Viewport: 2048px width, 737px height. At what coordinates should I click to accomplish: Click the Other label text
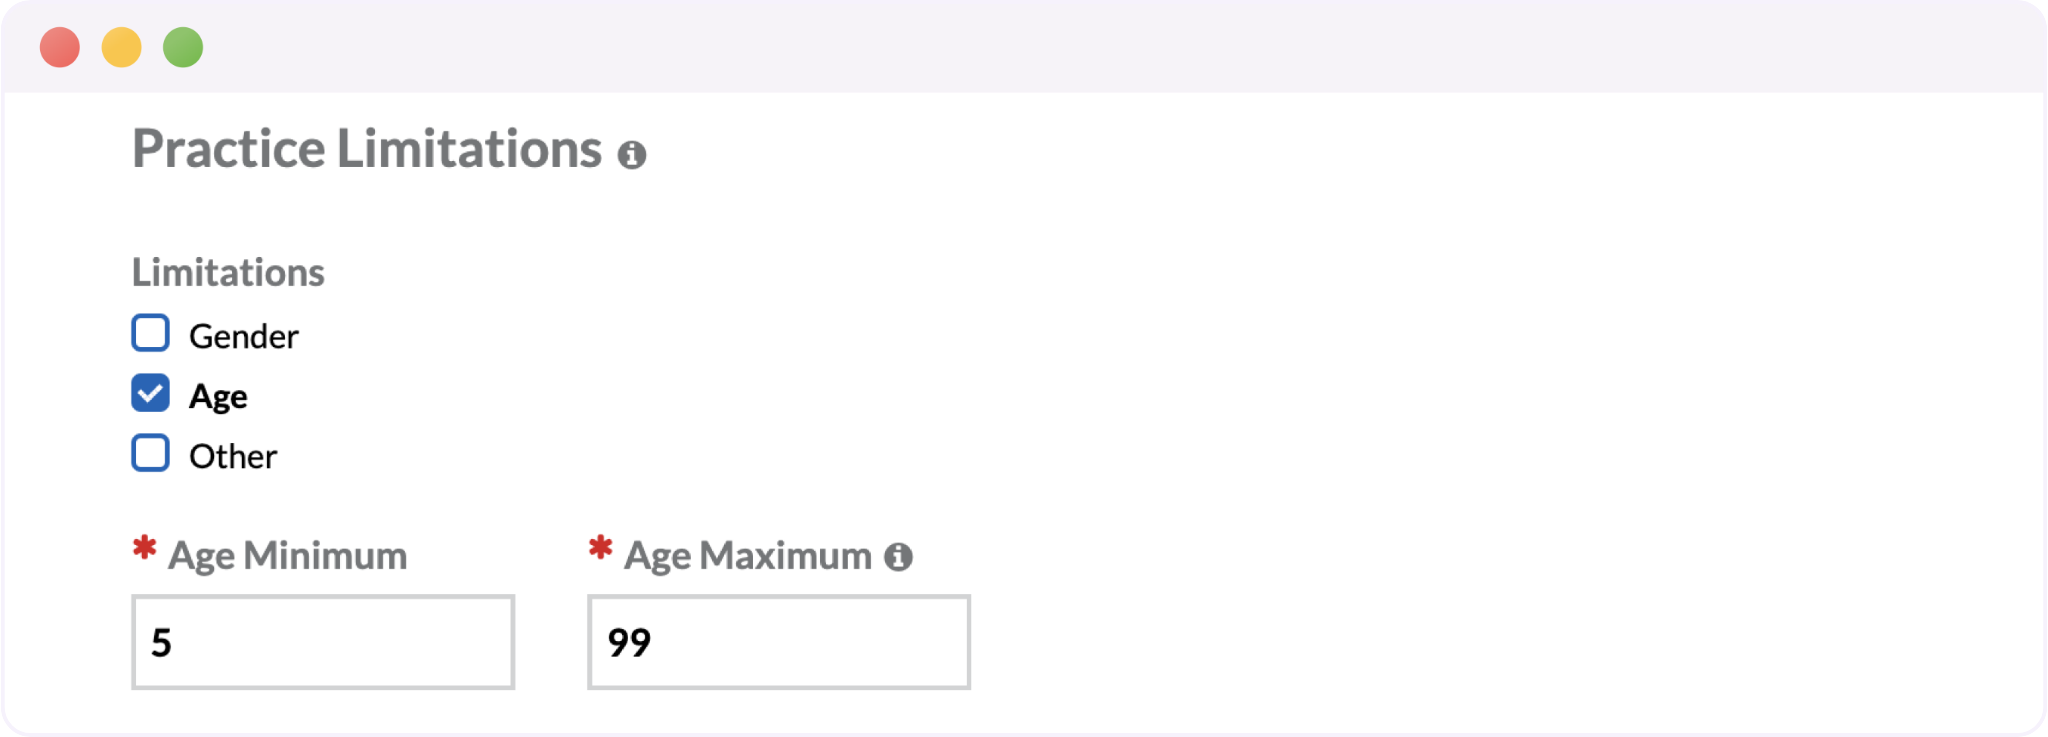point(233,457)
